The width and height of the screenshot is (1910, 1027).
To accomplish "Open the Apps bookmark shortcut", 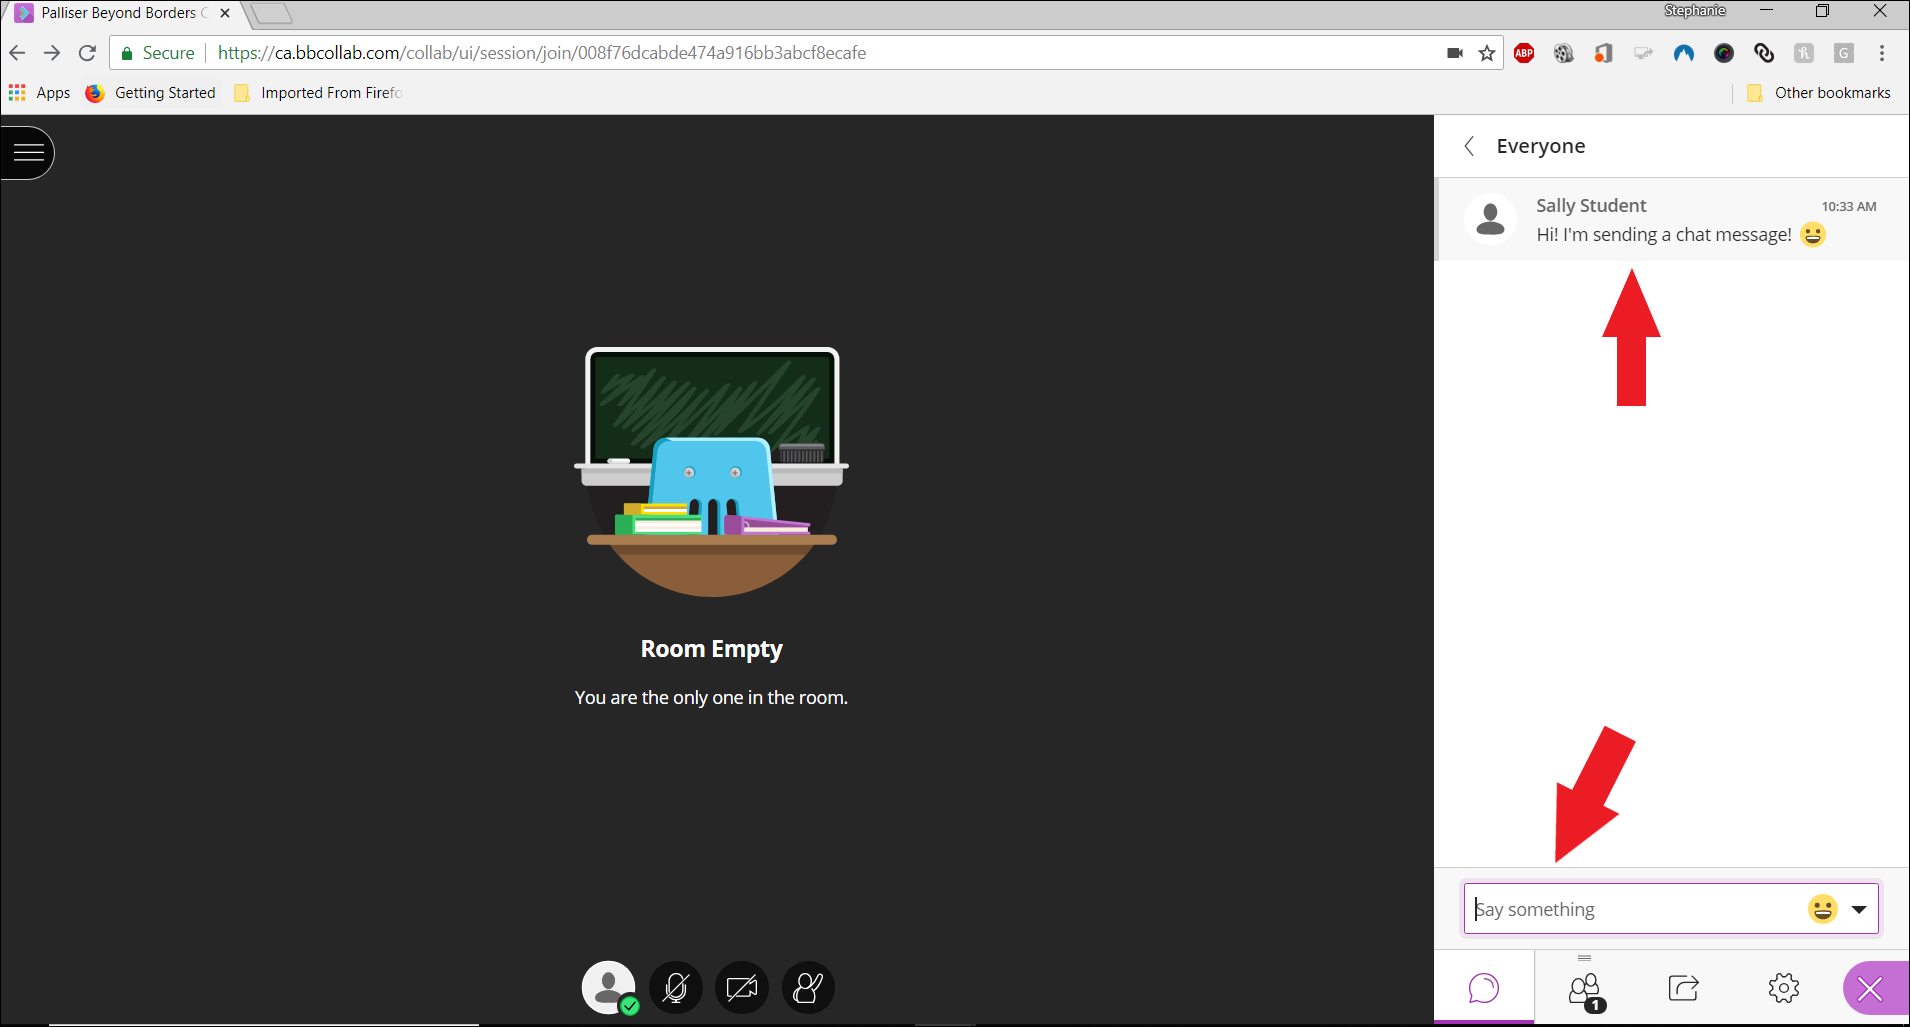I will click(40, 93).
